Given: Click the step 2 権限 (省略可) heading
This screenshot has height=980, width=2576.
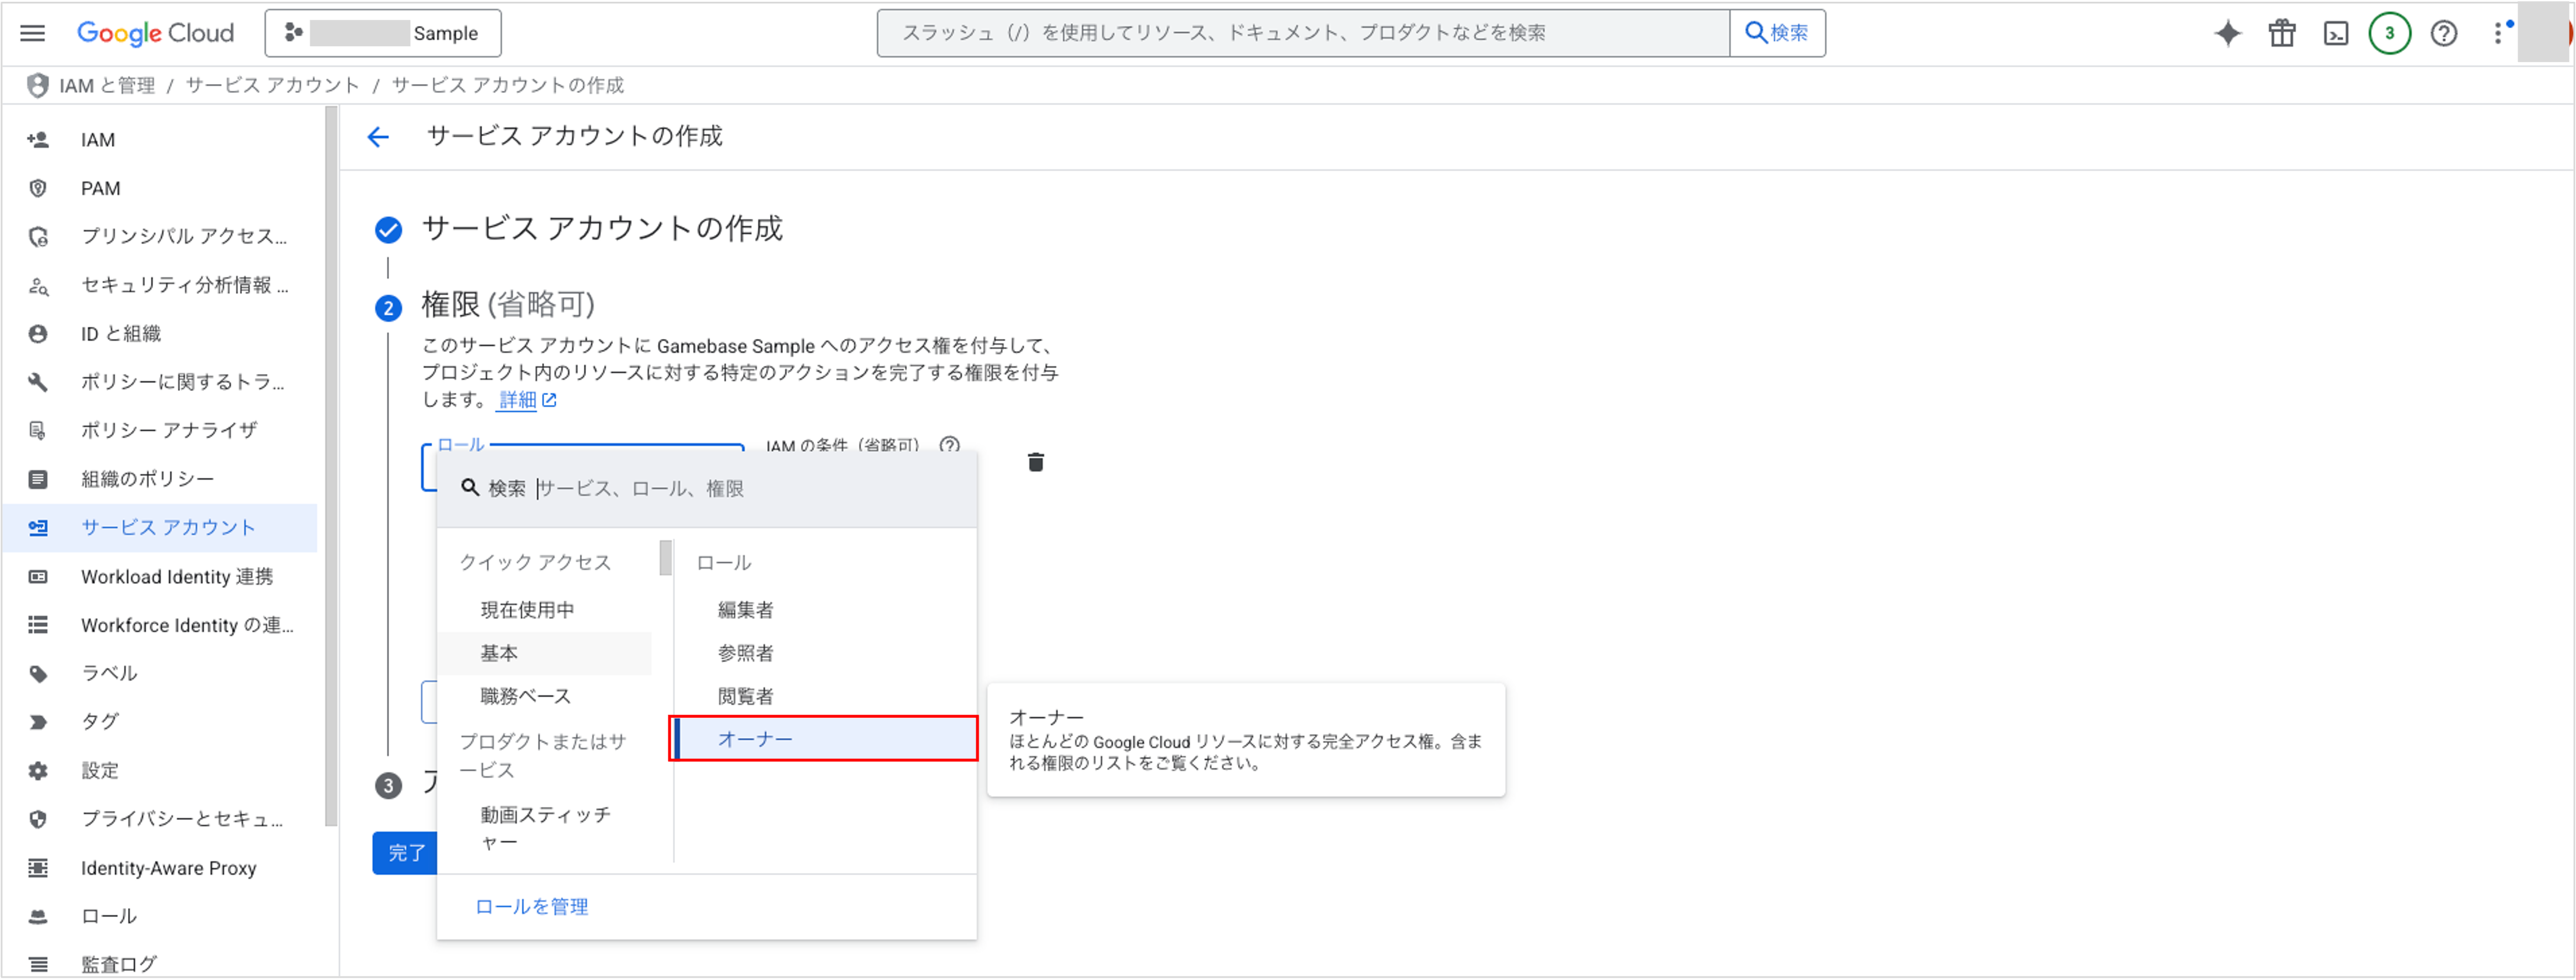Looking at the screenshot, I should [x=508, y=304].
